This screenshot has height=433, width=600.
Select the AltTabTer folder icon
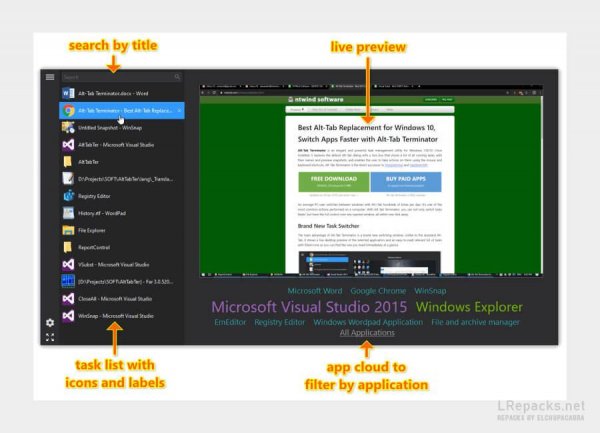pos(68,162)
